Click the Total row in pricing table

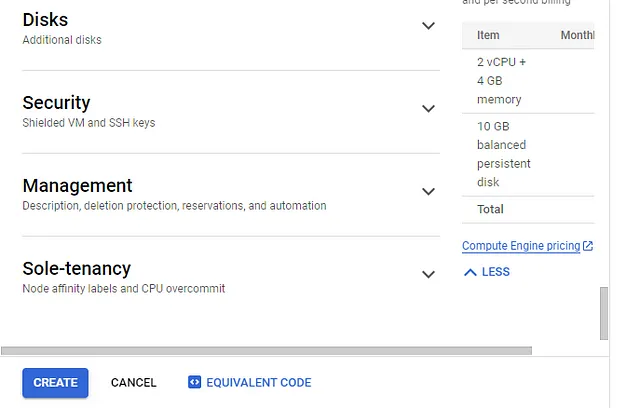point(528,209)
